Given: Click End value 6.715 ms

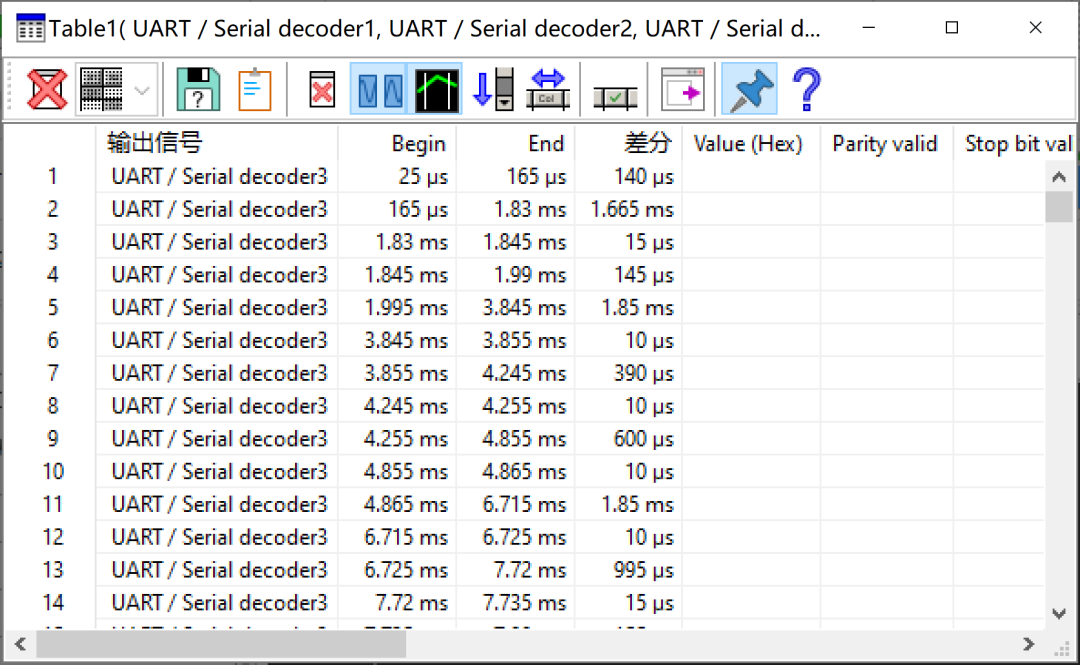Looking at the screenshot, I should [x=523, y=504].
